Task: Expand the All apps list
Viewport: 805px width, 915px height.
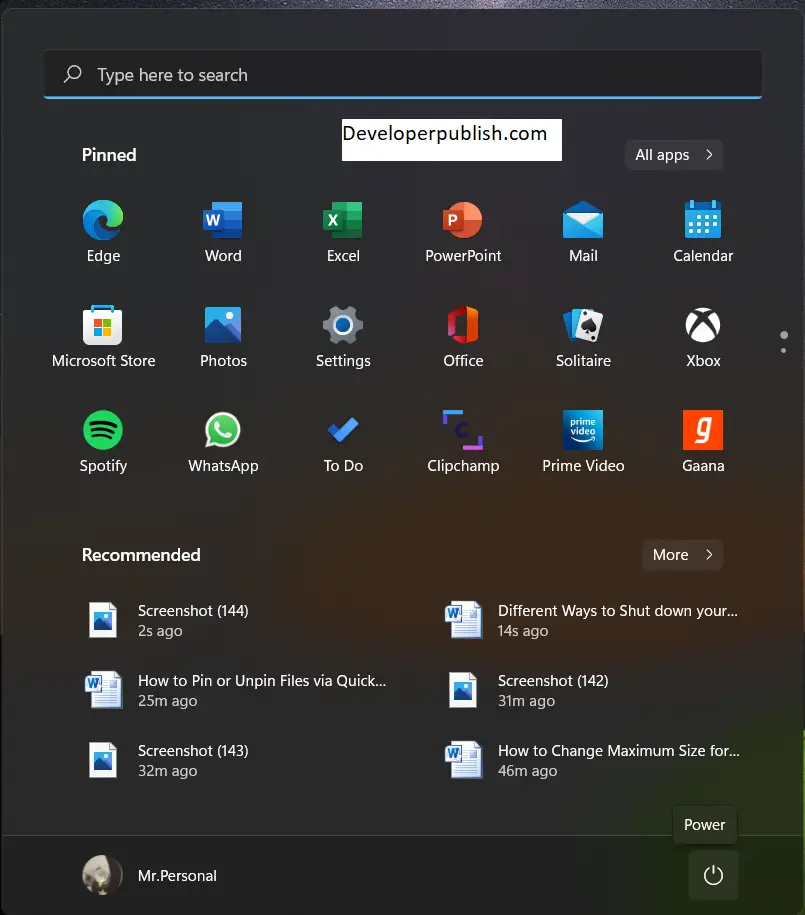Action: point(674,155)
